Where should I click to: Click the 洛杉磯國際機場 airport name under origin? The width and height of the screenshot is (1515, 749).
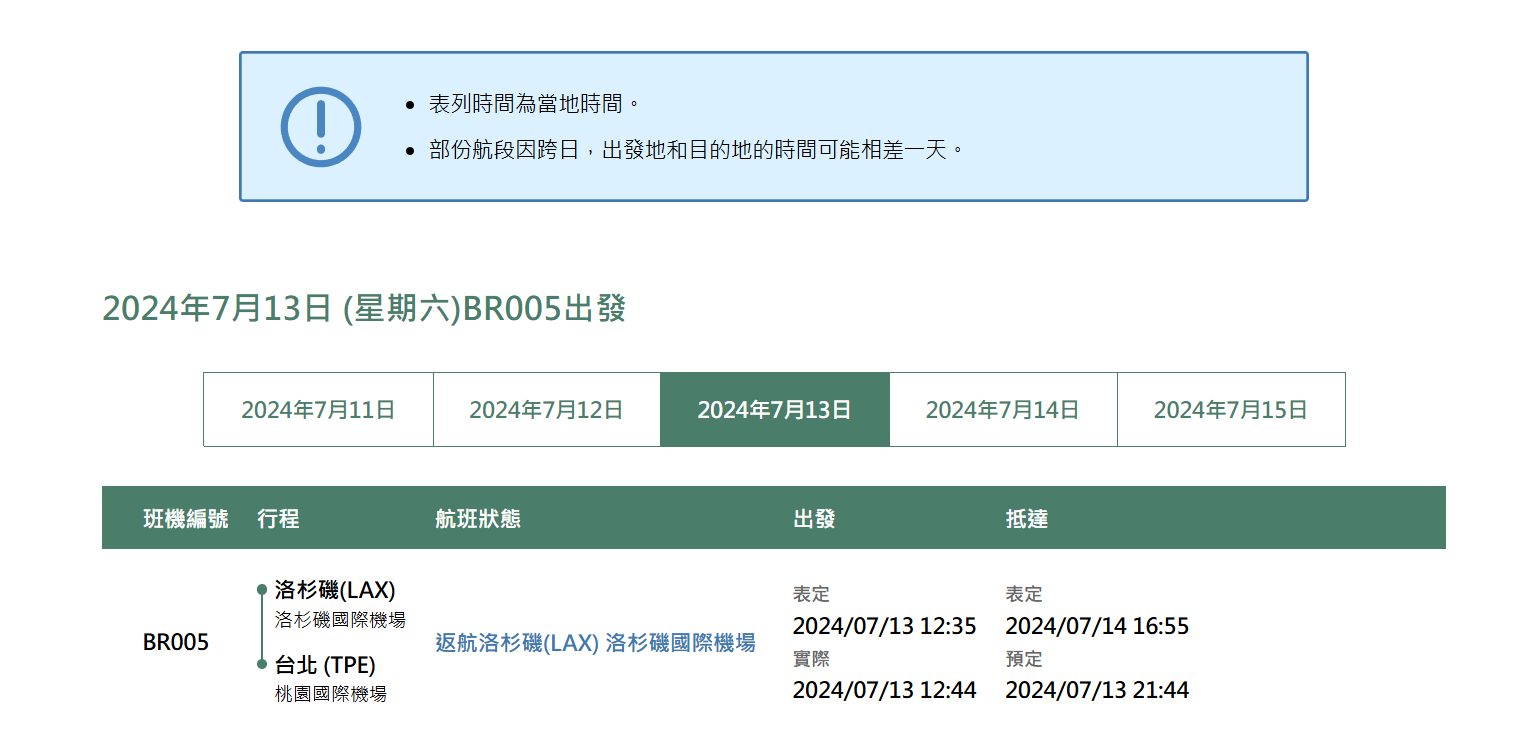click(x=340, y=619)
